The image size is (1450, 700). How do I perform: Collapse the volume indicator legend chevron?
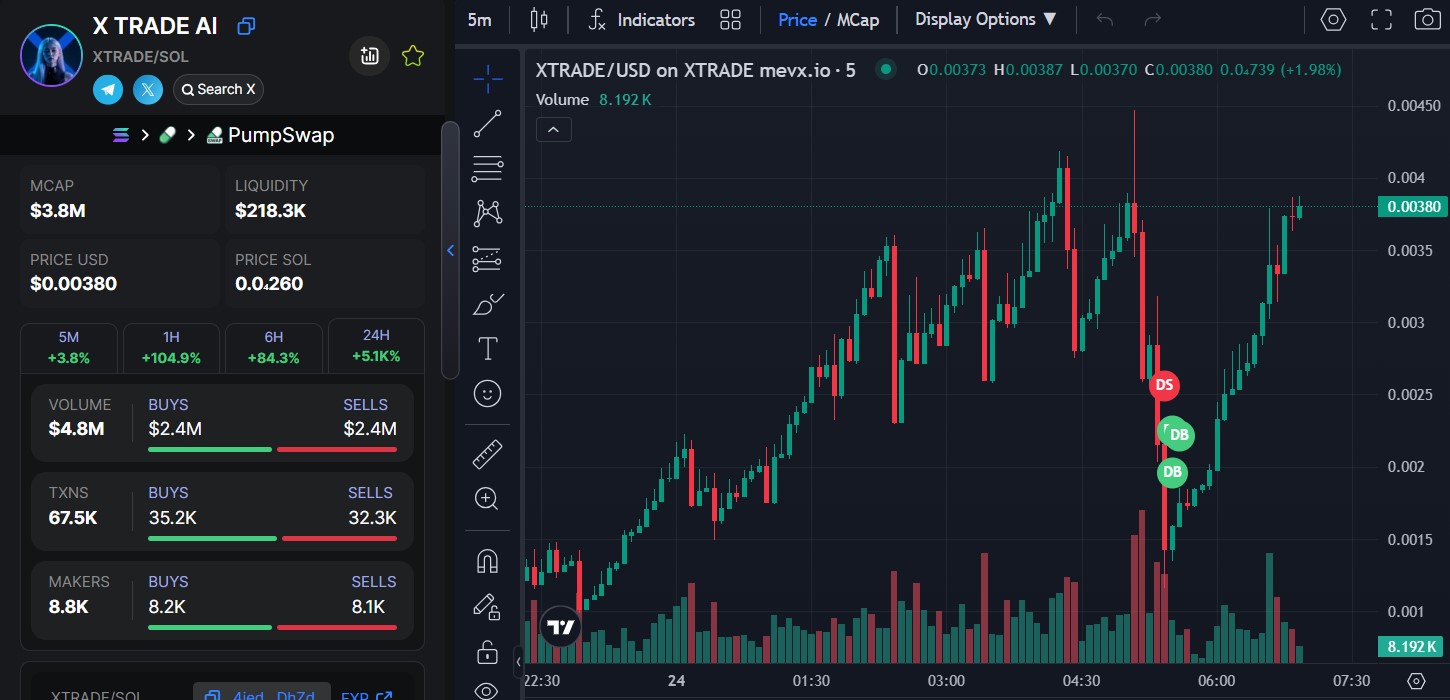[x=554, y=129]
